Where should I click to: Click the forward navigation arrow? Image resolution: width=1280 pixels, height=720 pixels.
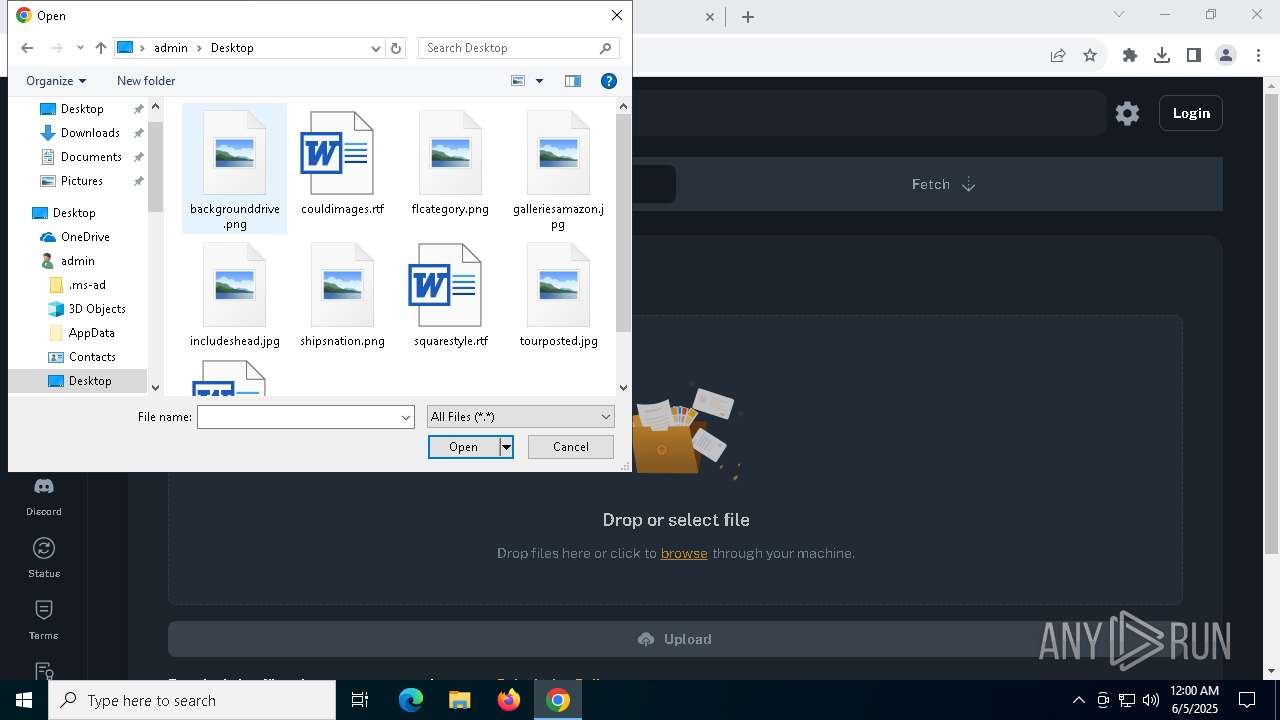tap(56, 48)
